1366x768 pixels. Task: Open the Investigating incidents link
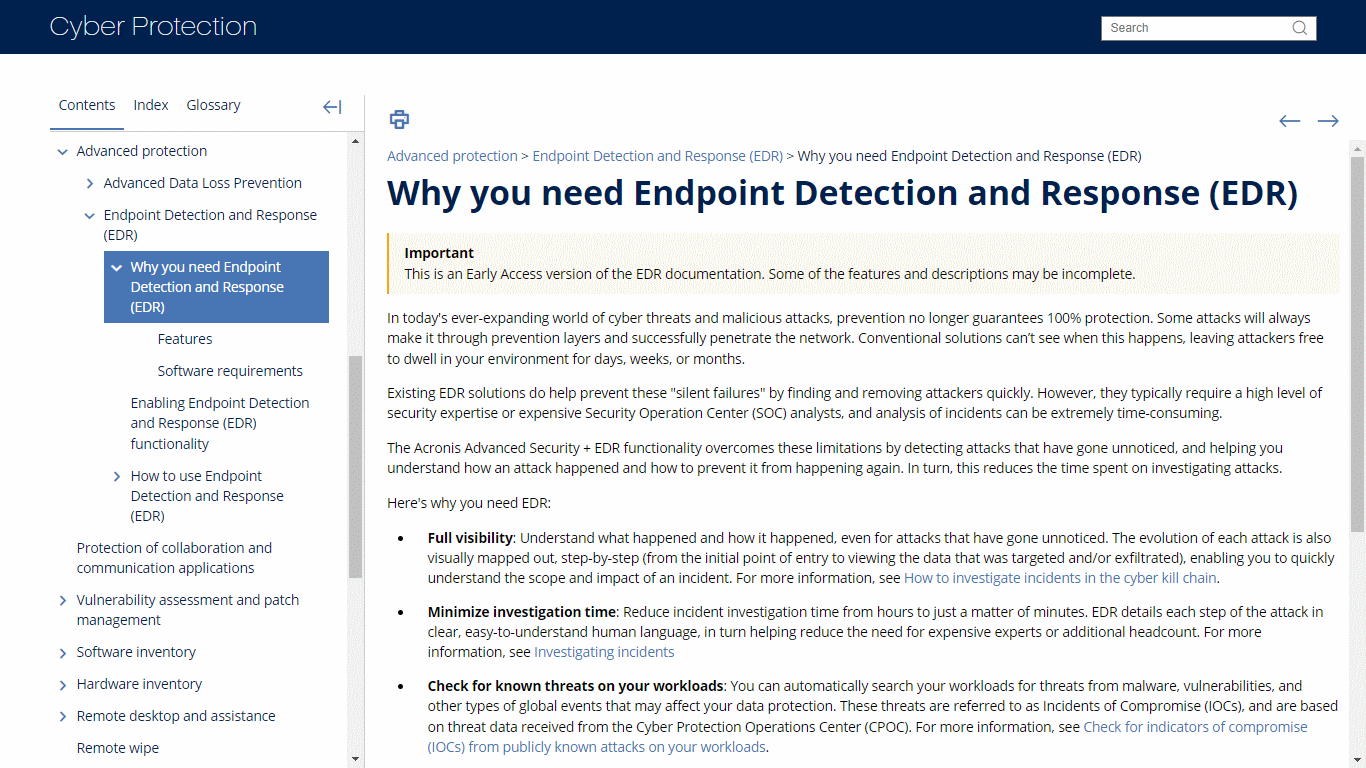coord(604,652)
